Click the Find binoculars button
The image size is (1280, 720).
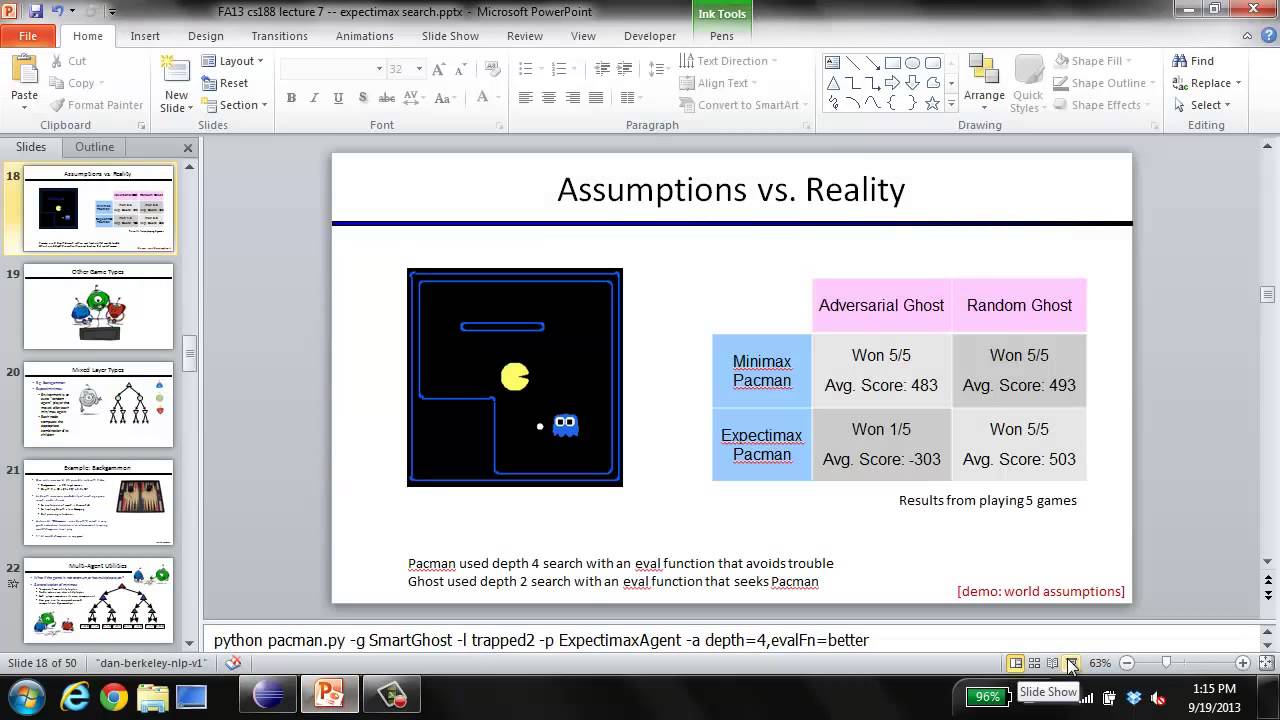pyautogui.click(x=1193, y=61)
